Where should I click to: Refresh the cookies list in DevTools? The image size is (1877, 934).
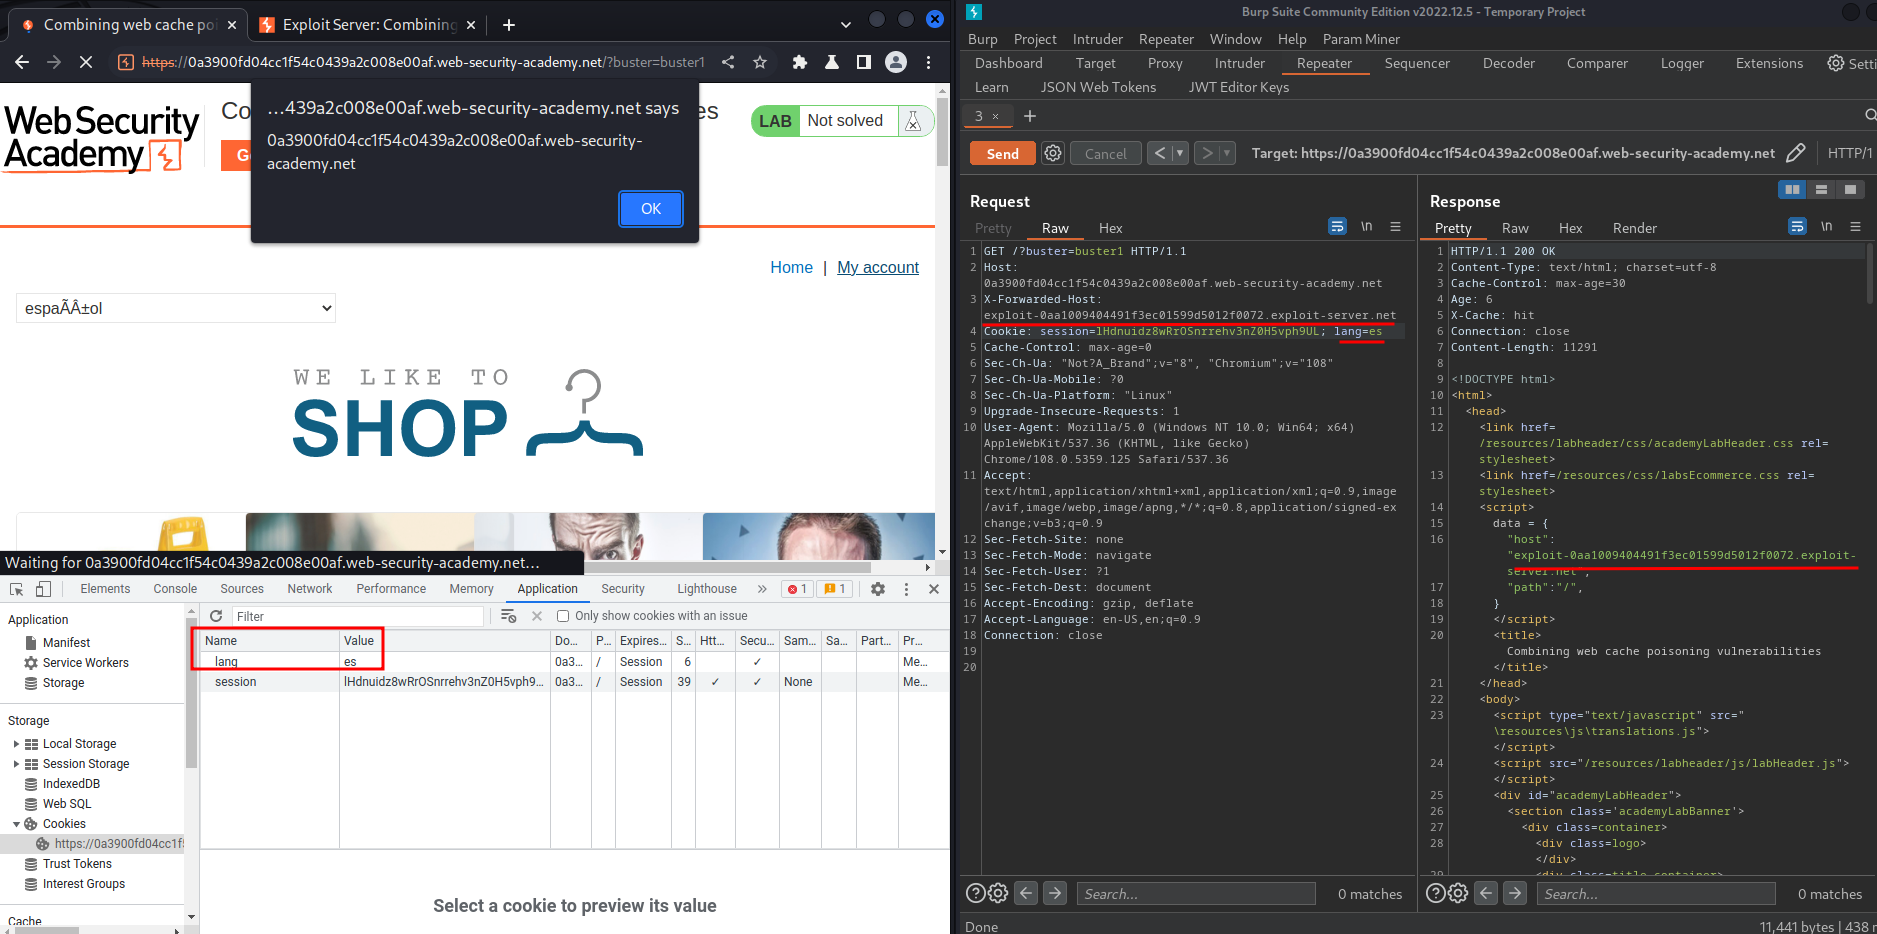[216, 616]
